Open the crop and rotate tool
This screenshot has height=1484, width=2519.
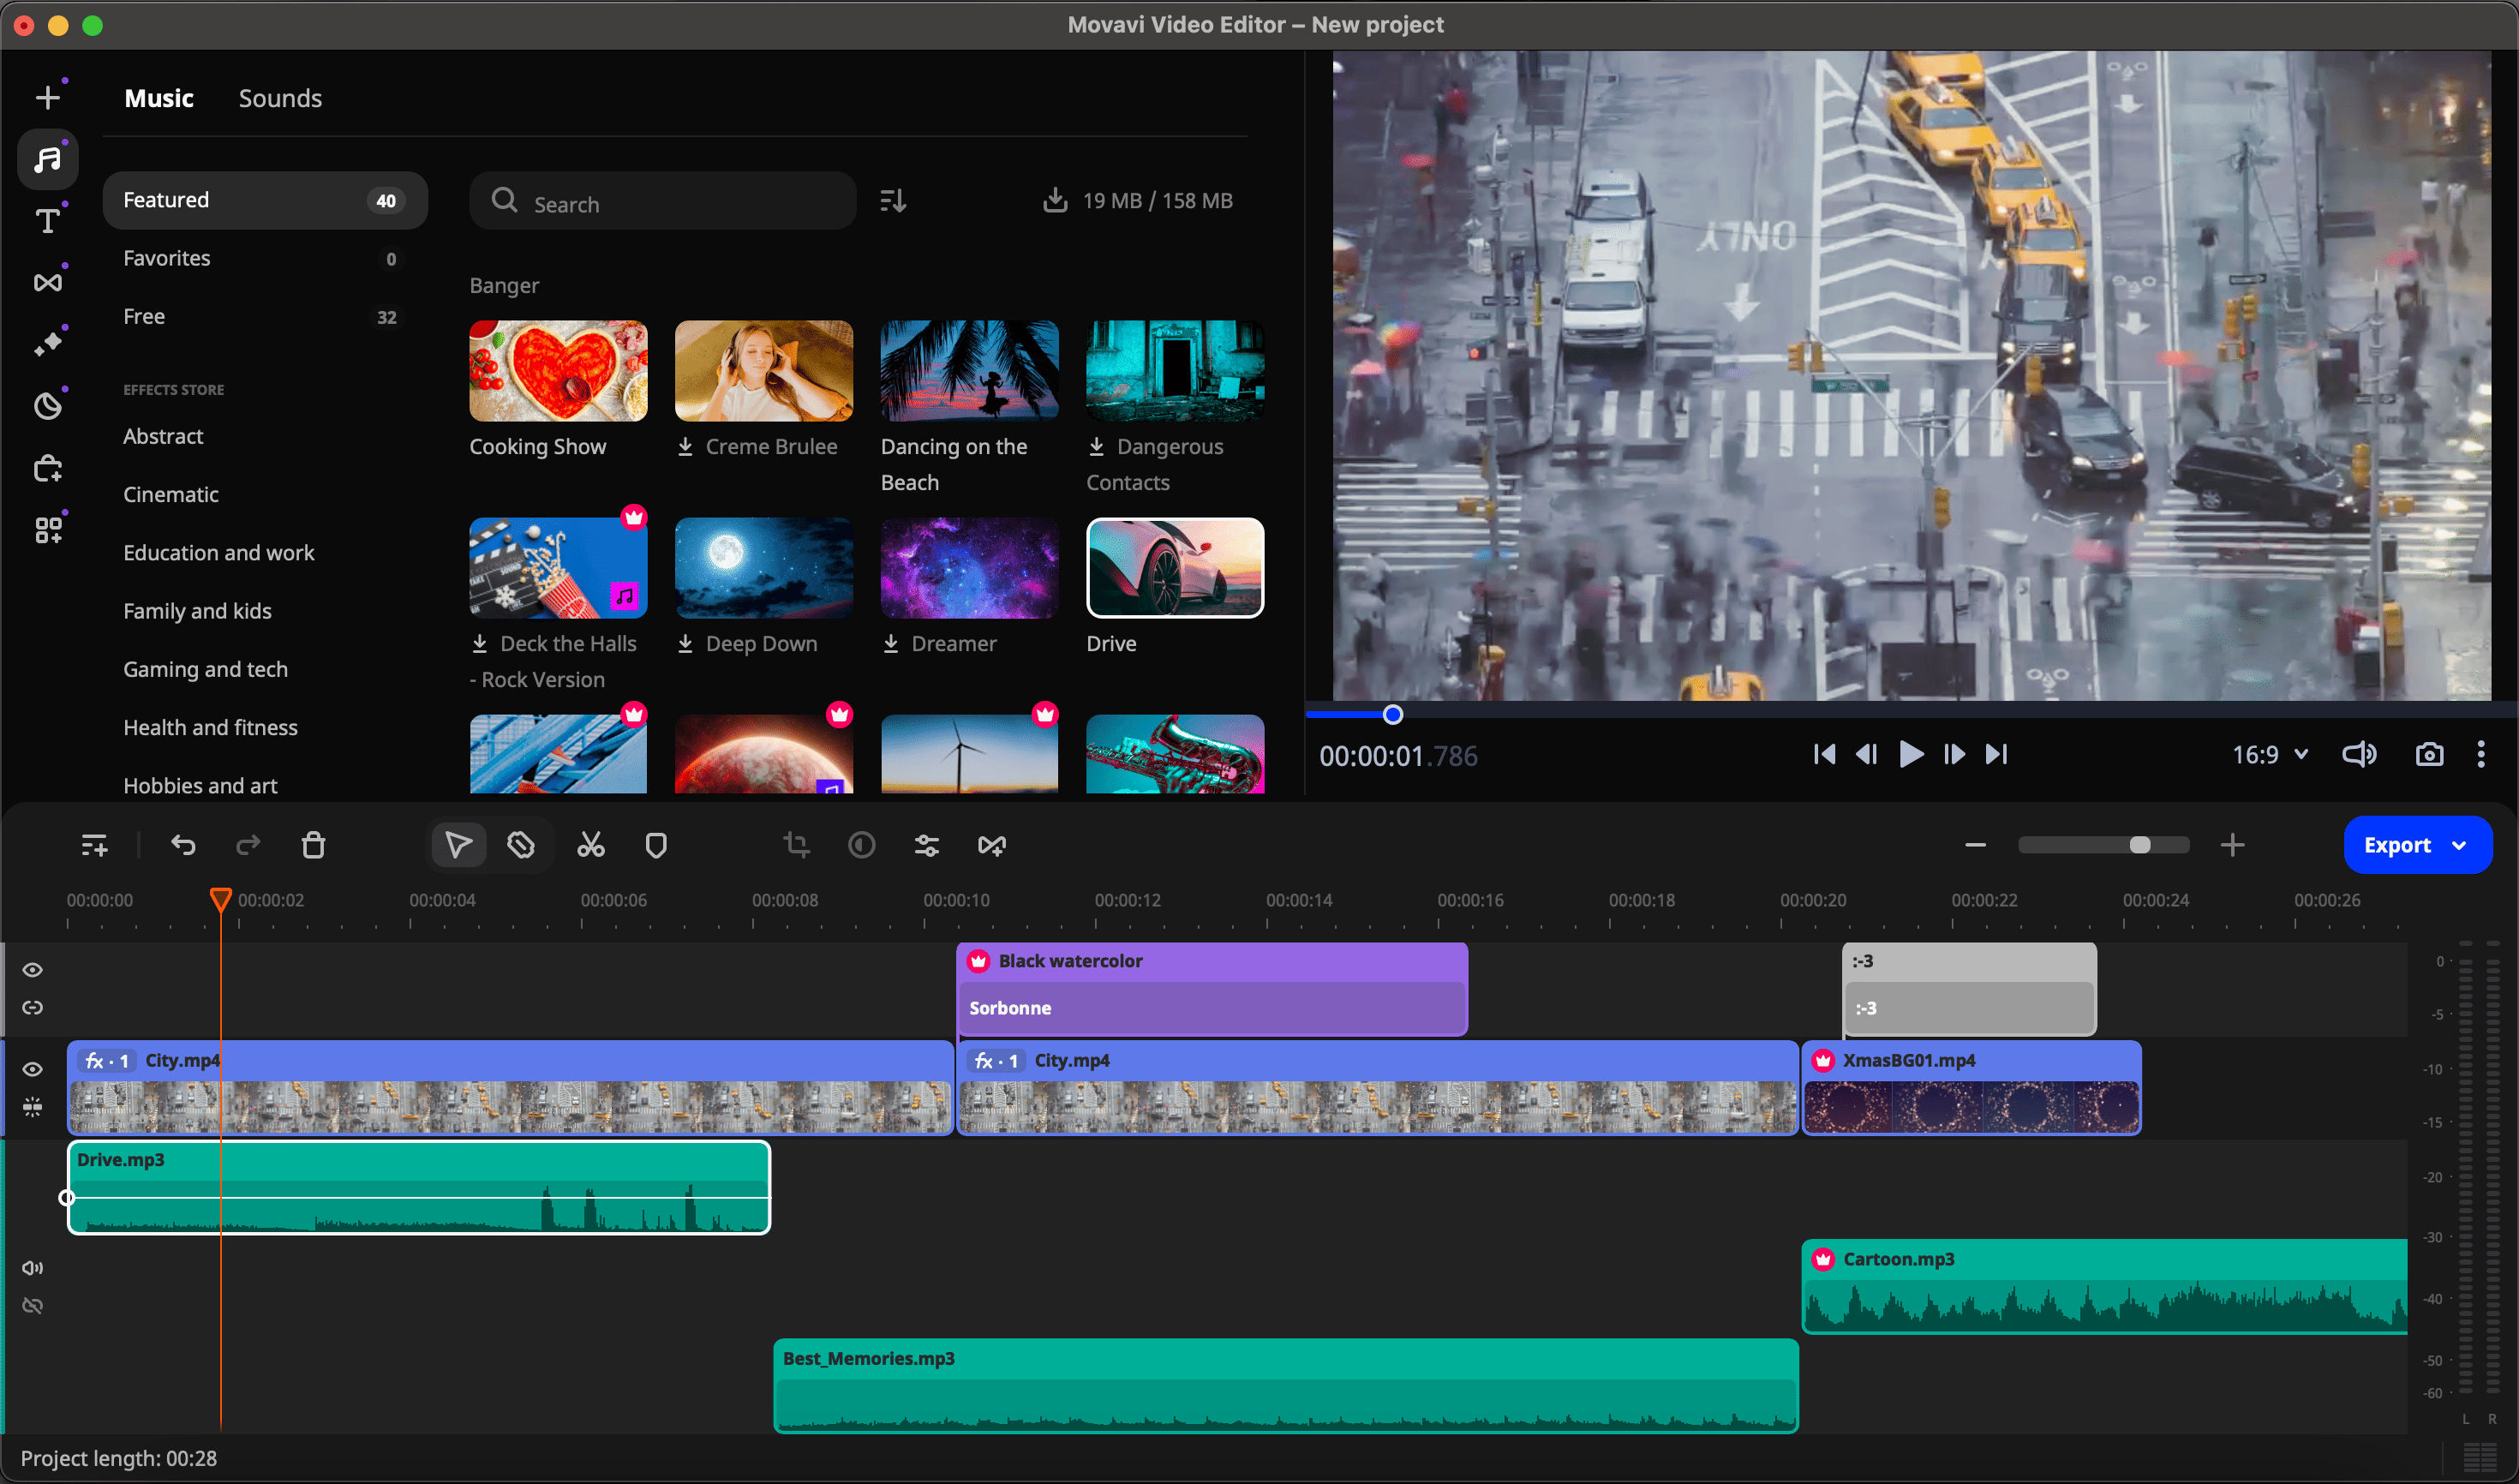coord(796,846)
